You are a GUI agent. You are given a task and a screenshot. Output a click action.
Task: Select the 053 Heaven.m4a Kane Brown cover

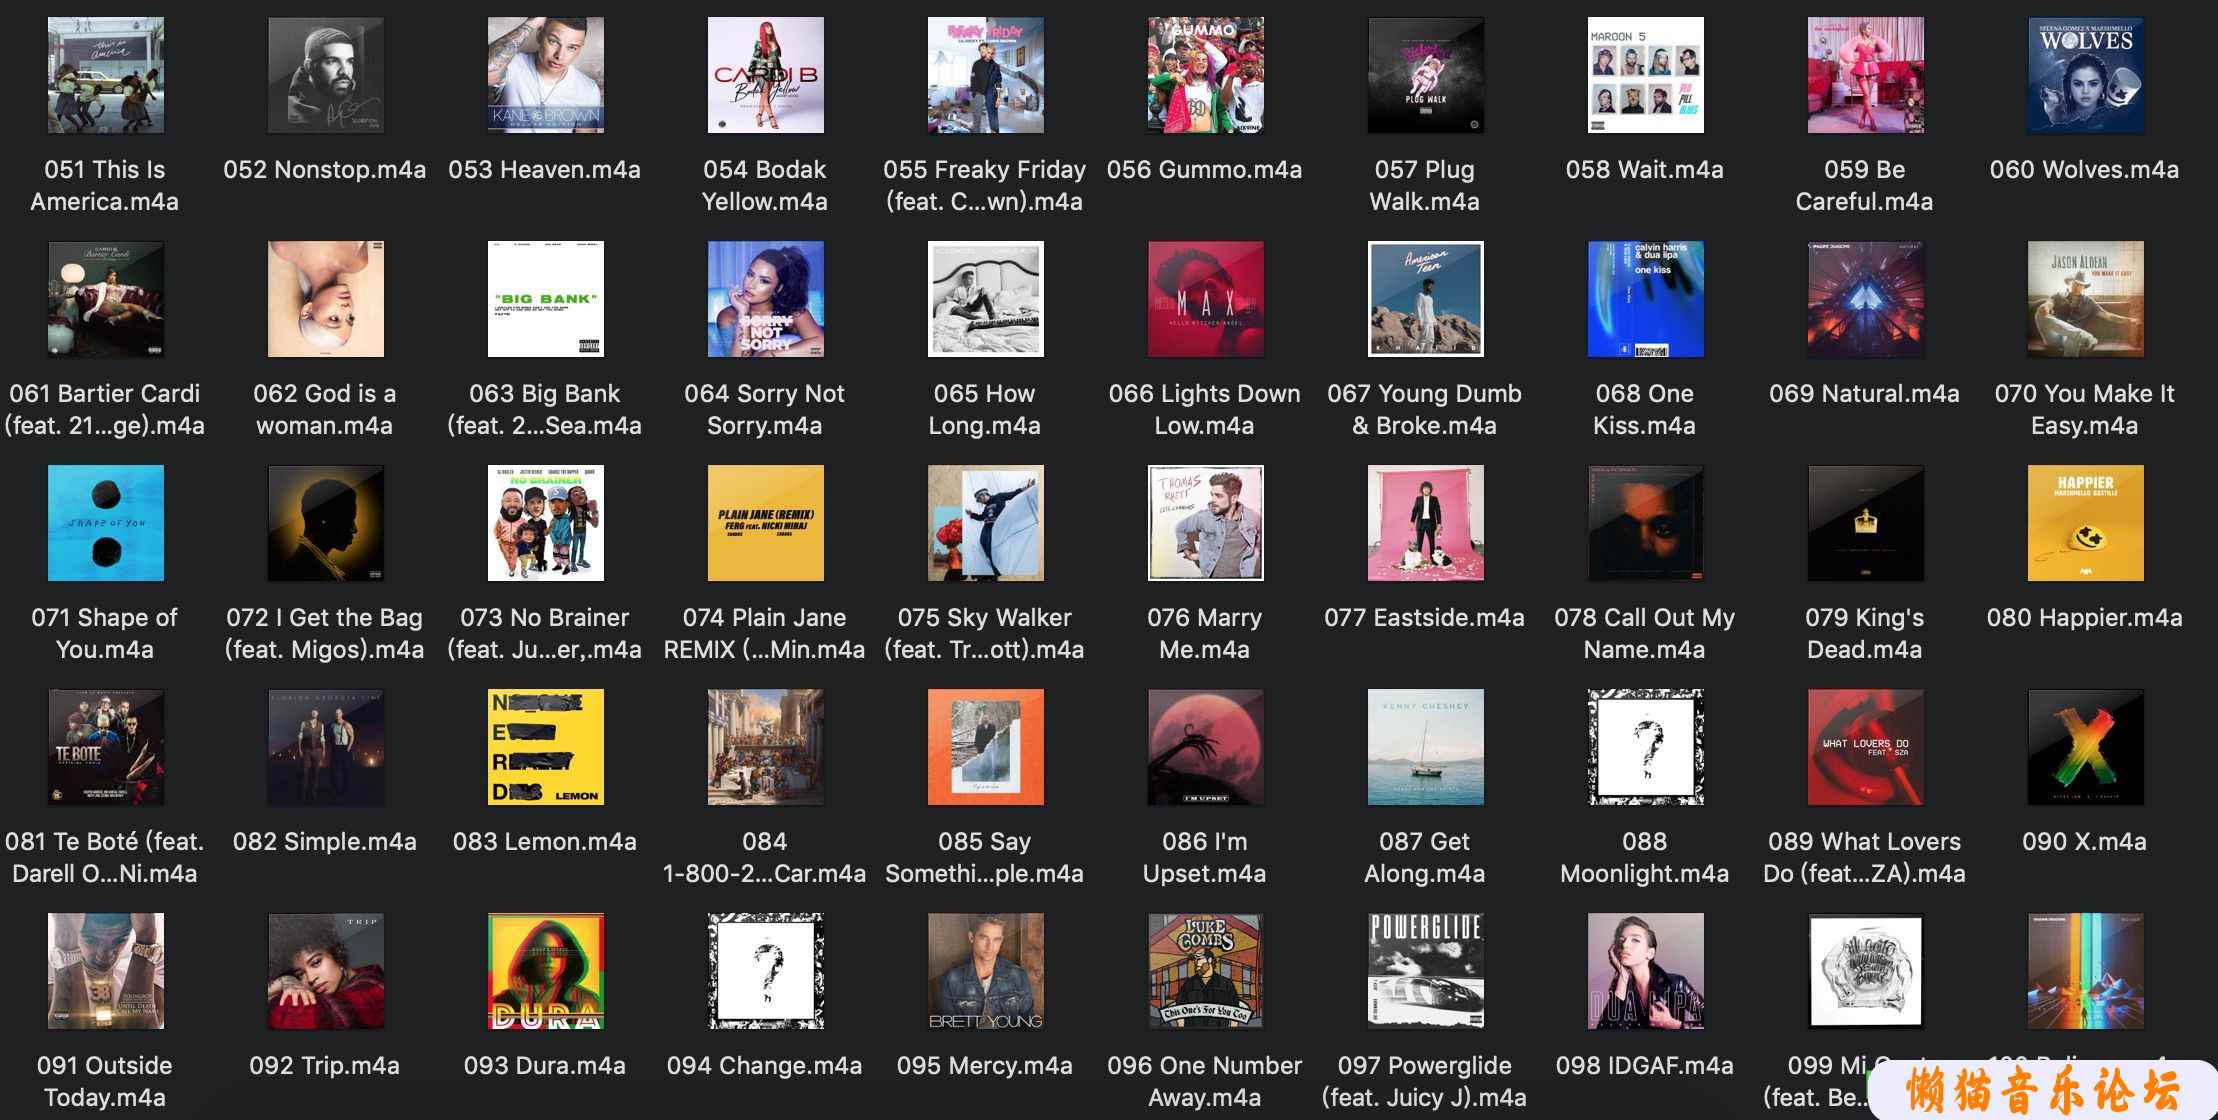pos(546,75)
